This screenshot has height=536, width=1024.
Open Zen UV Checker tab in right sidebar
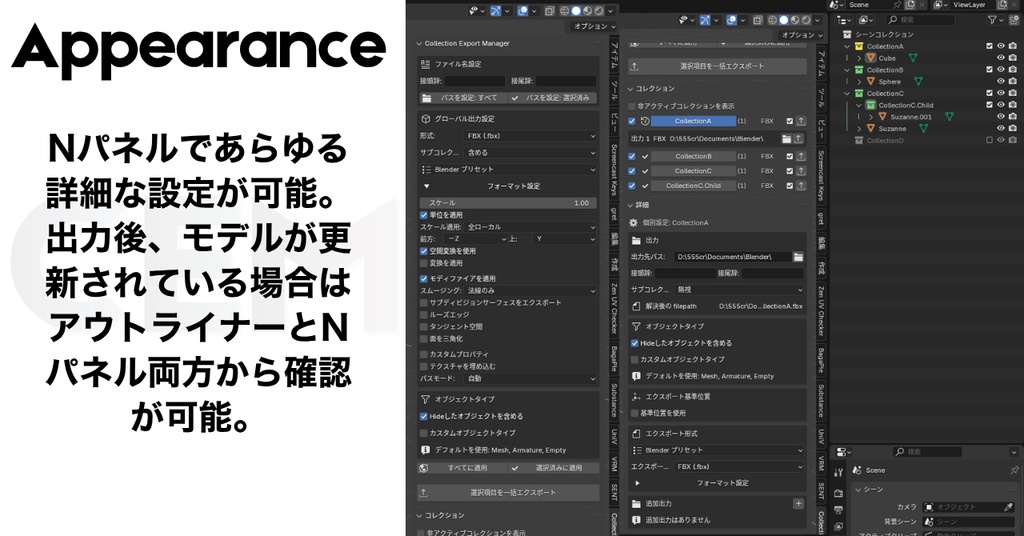click(821, 311)
